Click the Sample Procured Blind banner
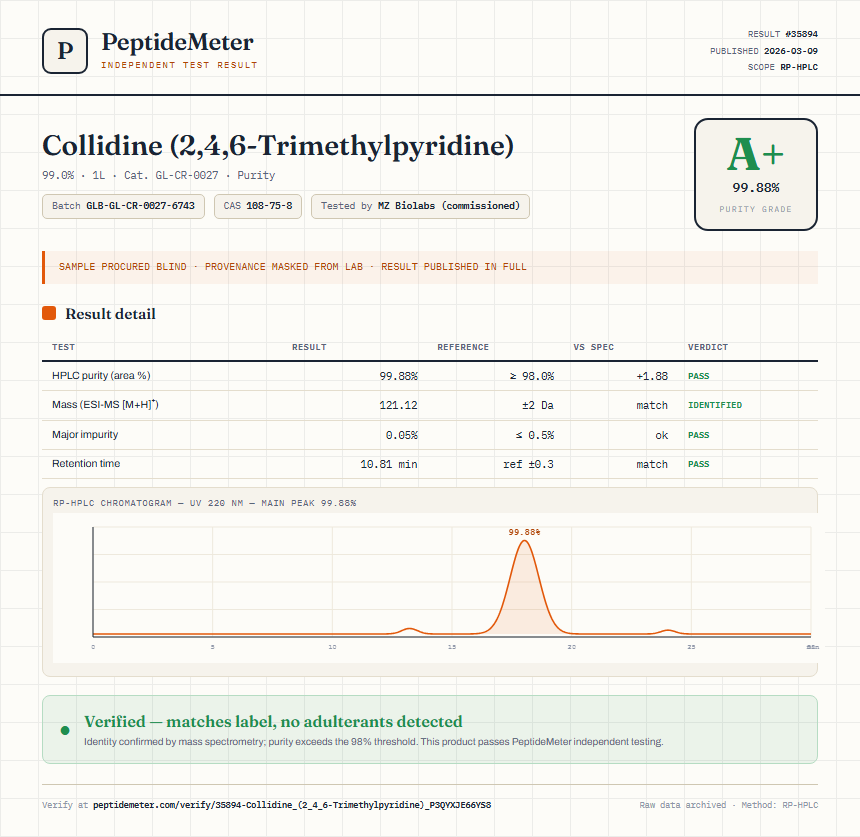The width and height of the screenshot is (860, 837). coord(430,267)
